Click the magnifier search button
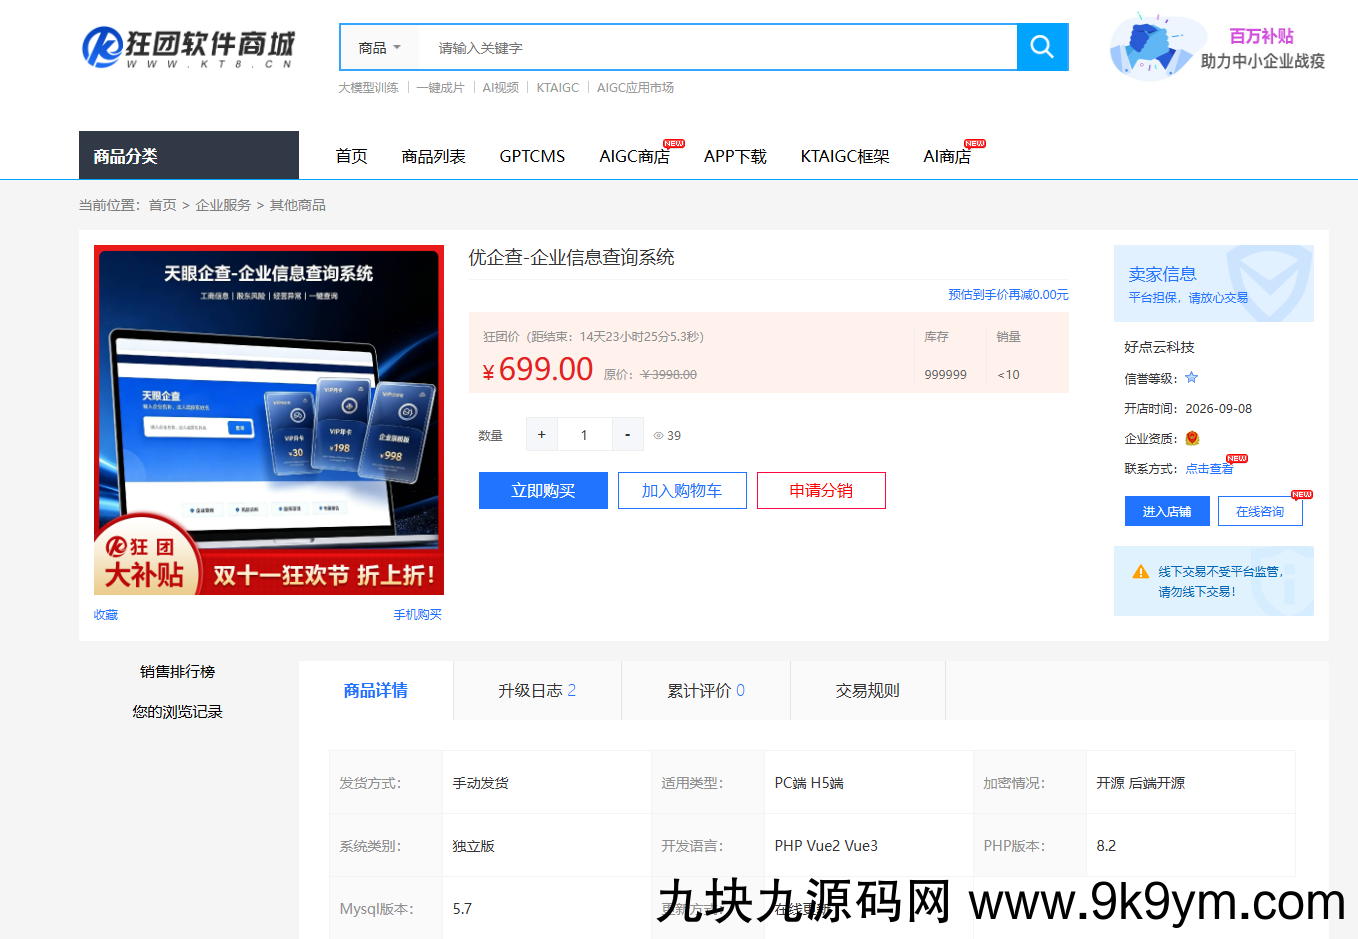The image size is (1358, 939). (1042, 47)
